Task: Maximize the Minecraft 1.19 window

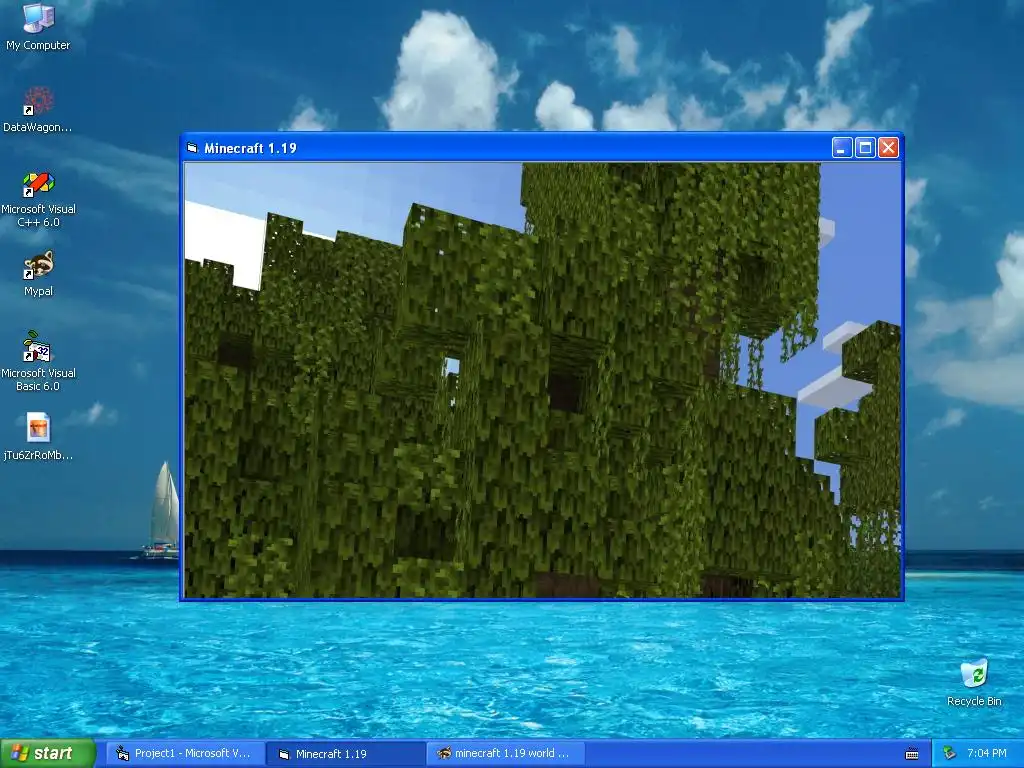Action: pos(865,148)
